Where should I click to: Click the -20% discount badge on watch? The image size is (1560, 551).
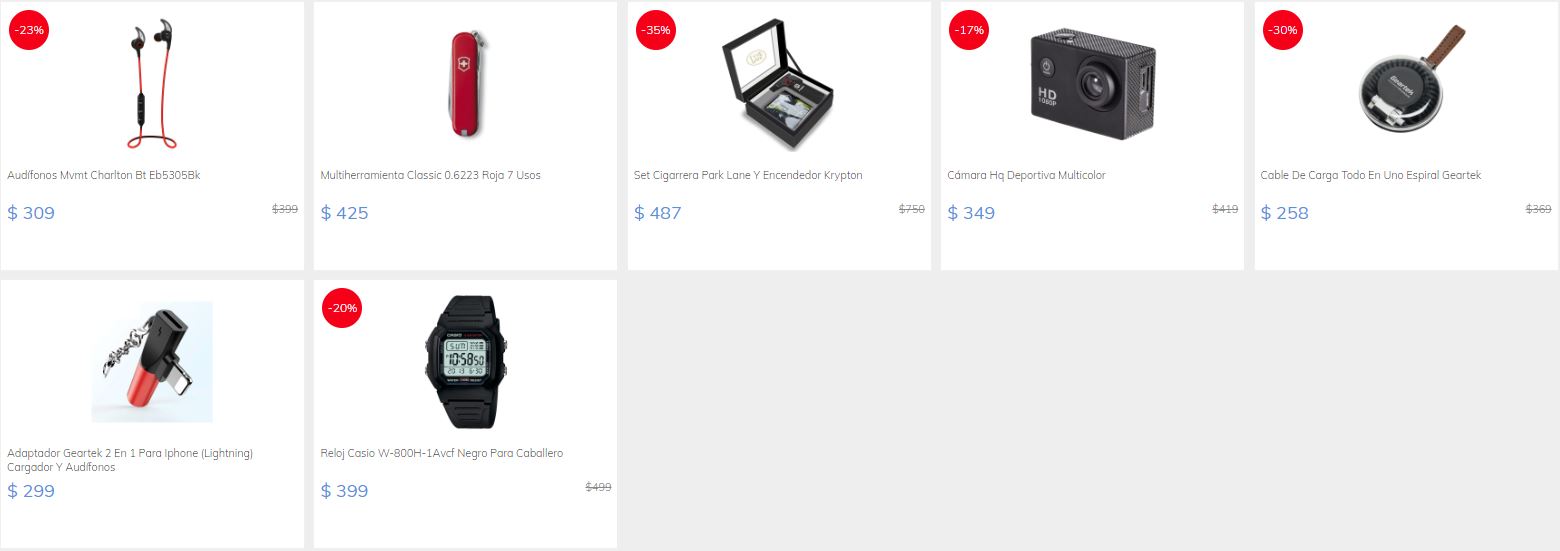click(342, 308)
